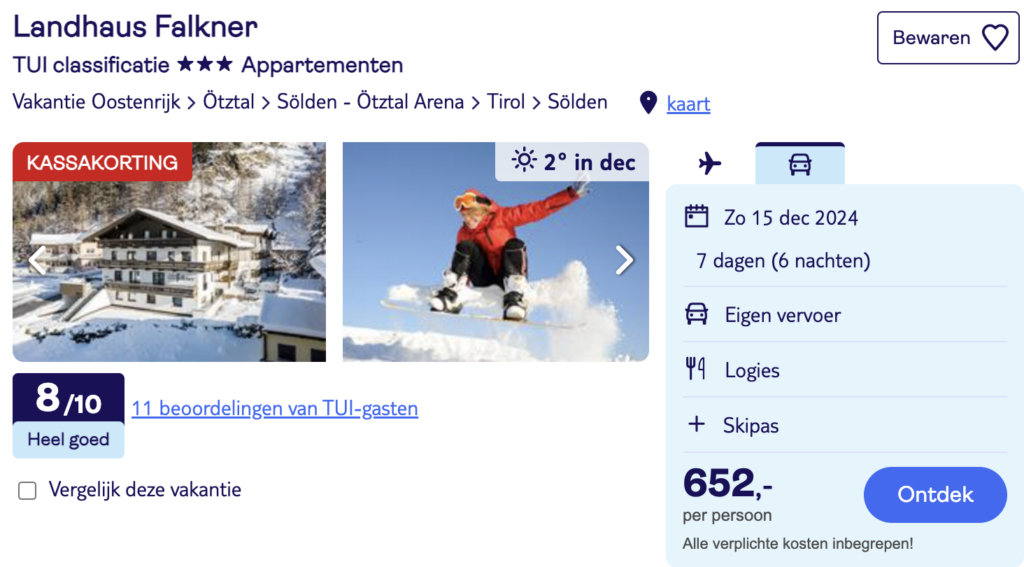Click the calendar icon beside the date
1024x567 pixels.
click(x=696, y=217)
